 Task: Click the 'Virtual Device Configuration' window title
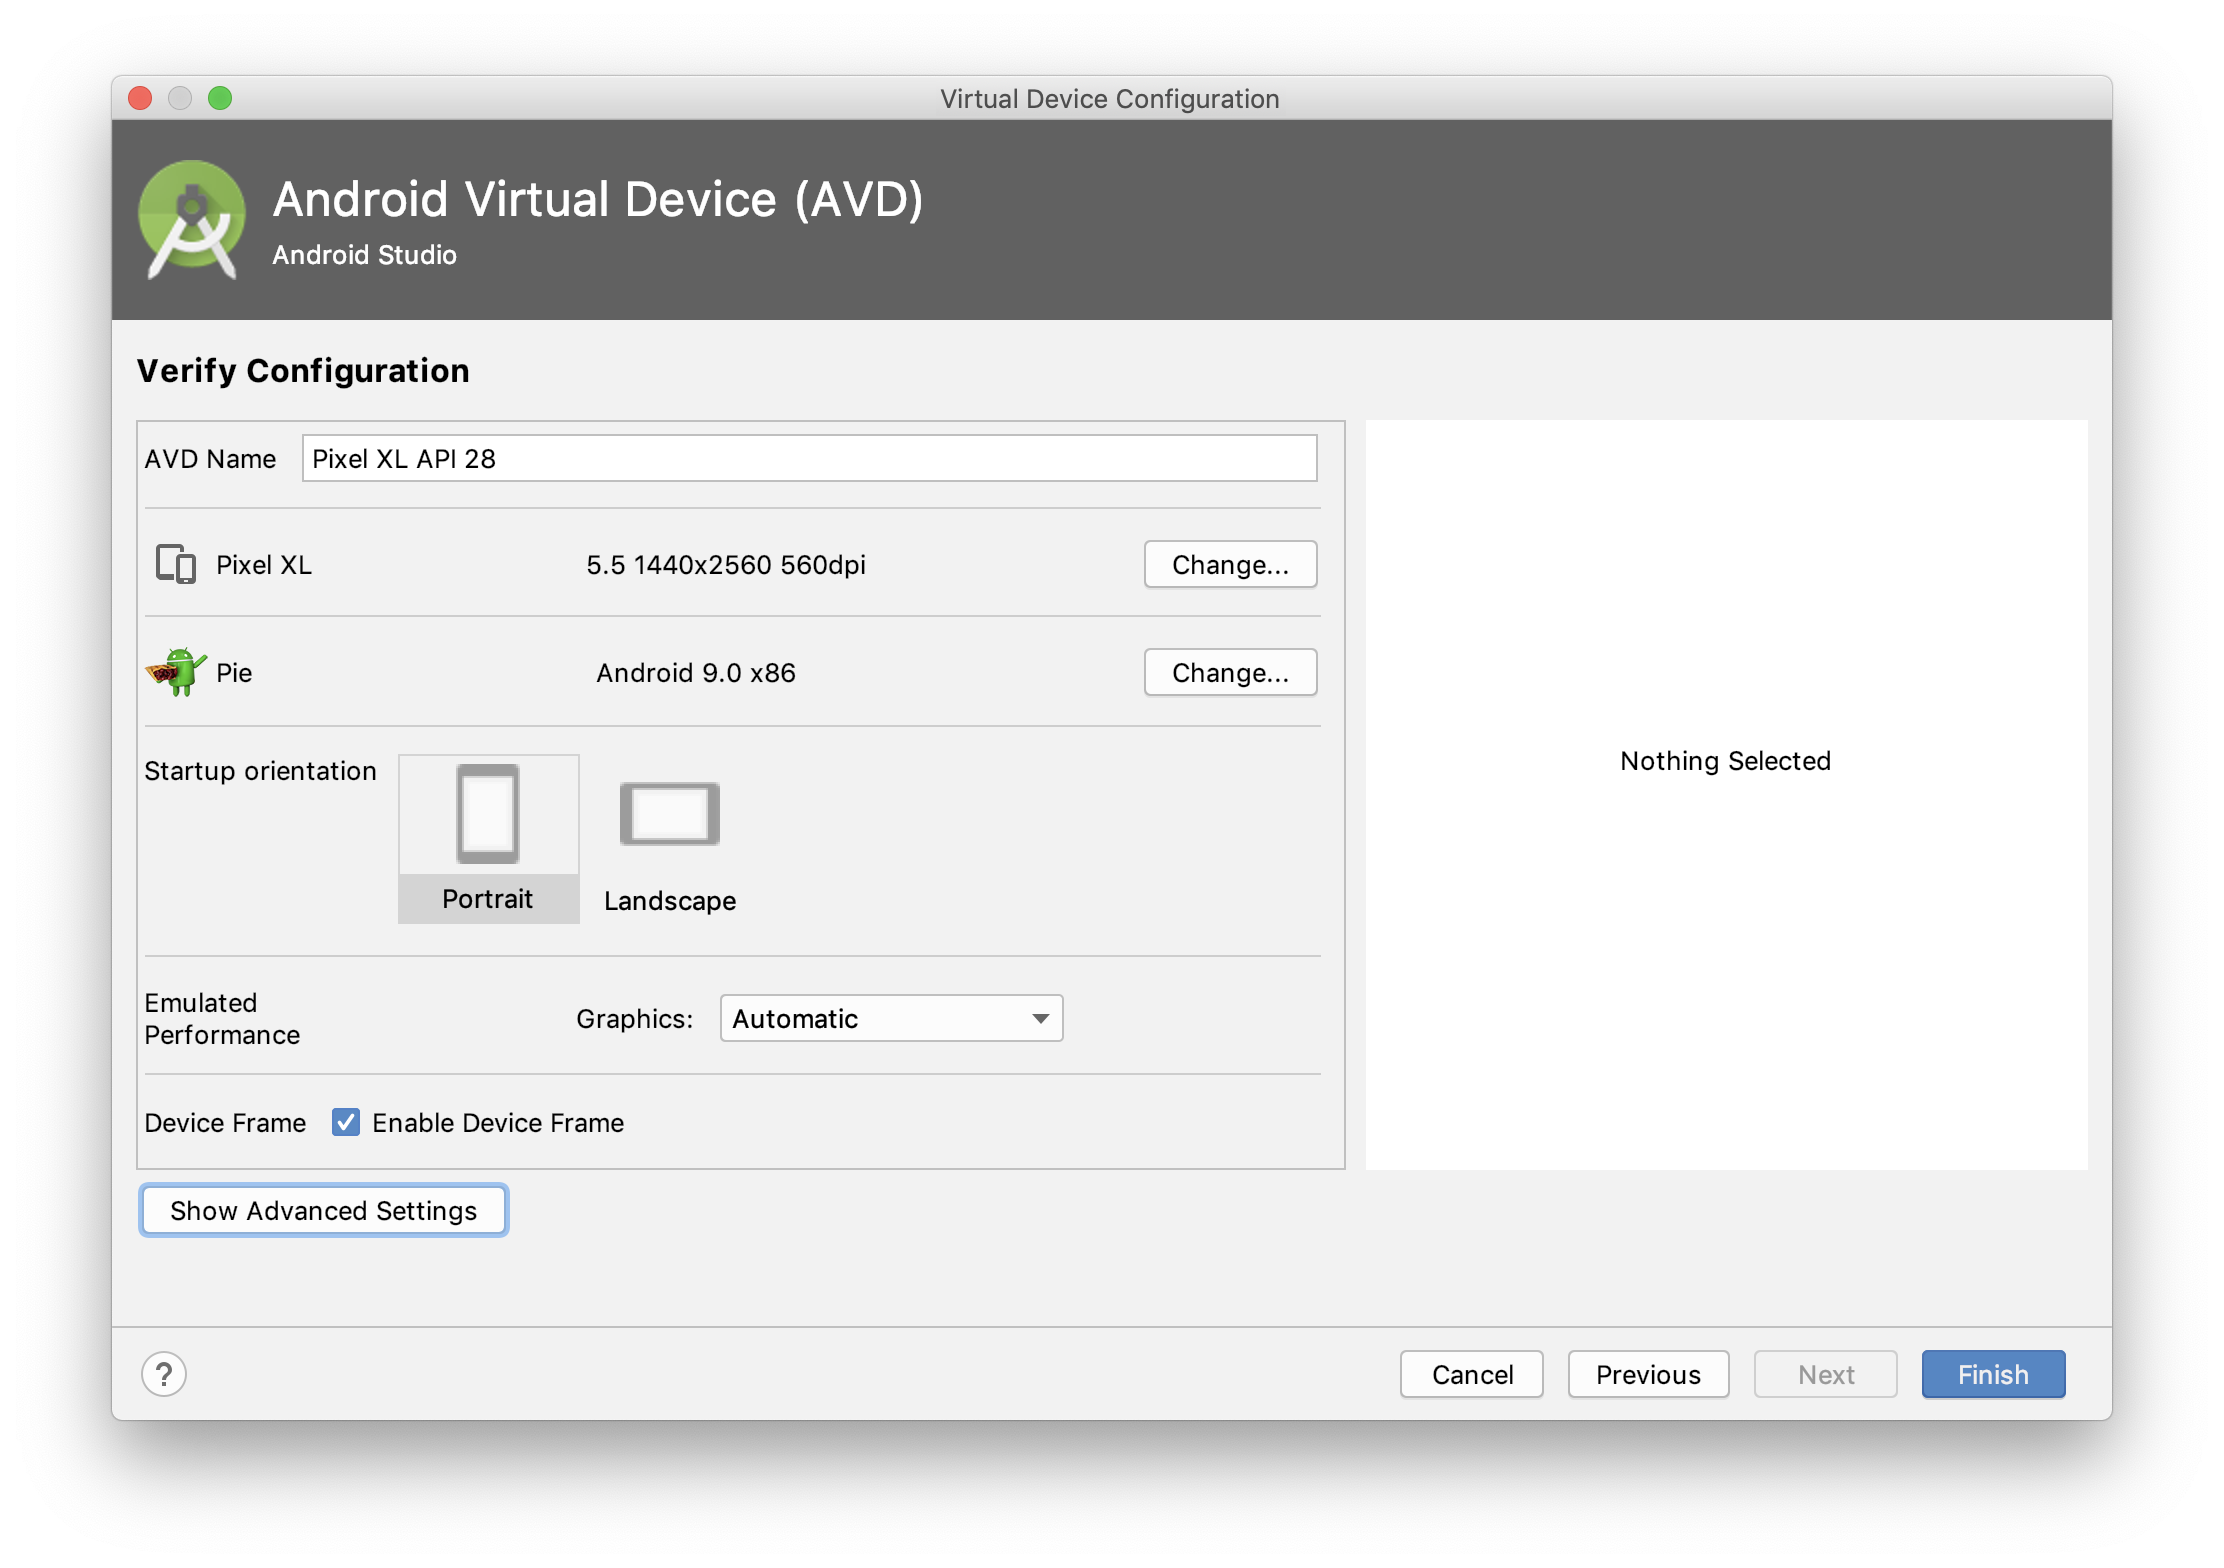tap(1110, 99)
